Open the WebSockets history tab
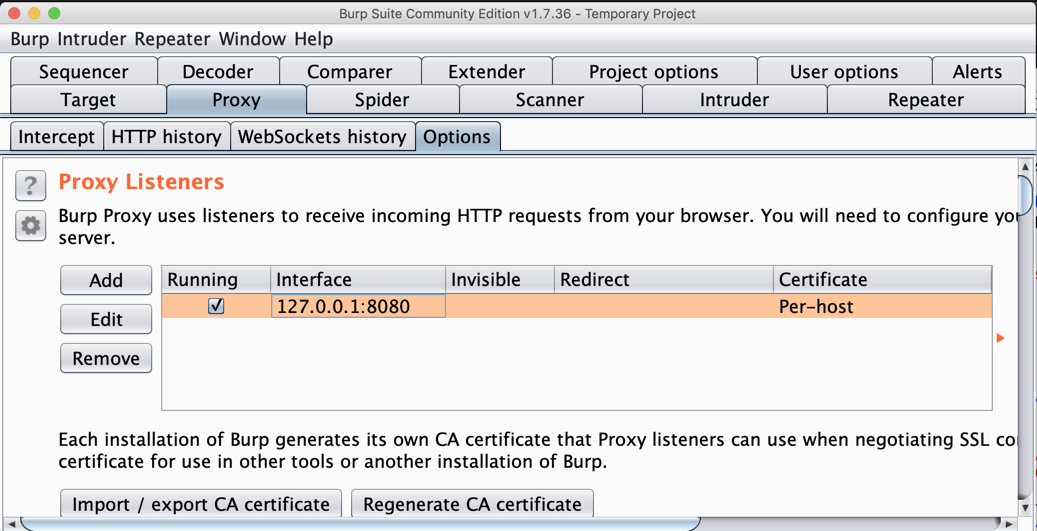This screenshot has height=531, width=1037. tap(322, 137)
